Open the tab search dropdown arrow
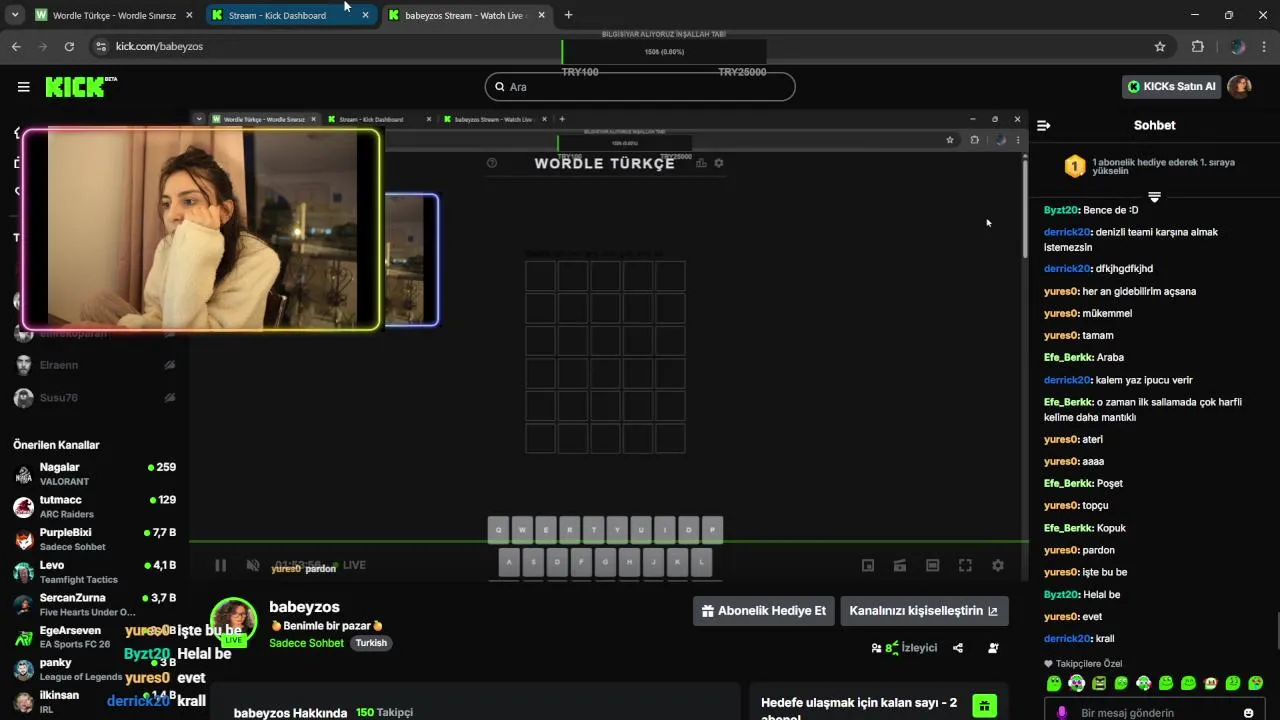The image size is (1280, 720). coord(14,15)
